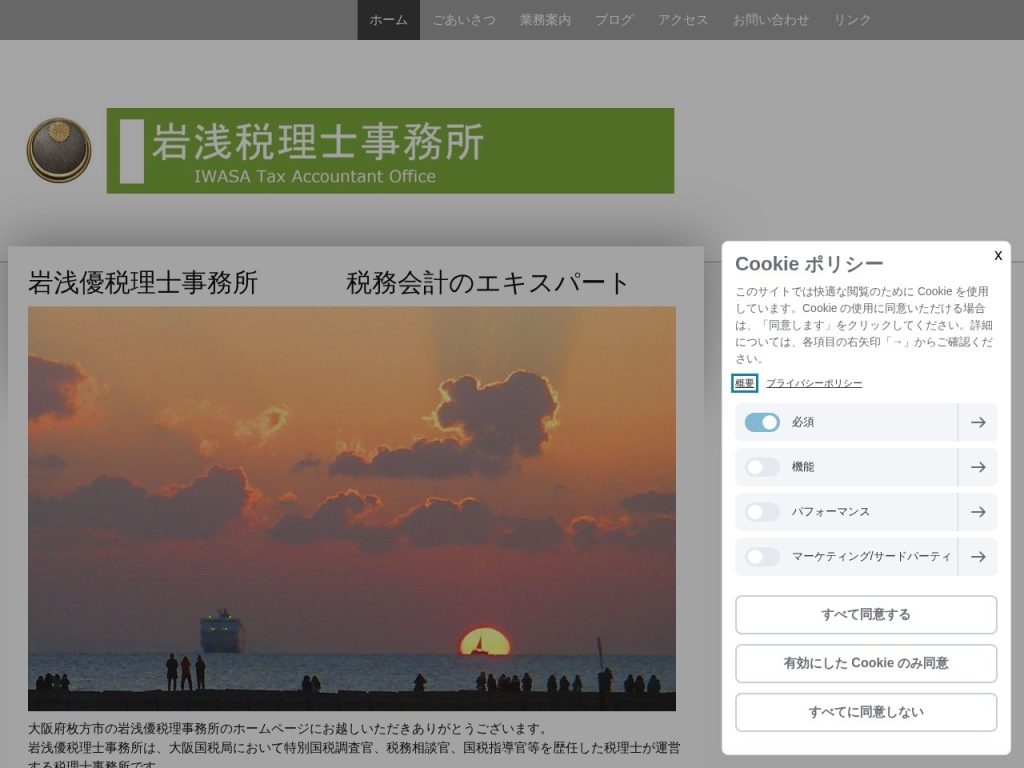Viewport: 1024px width, 768px height.
Task: Enable the パフォーマンス cookie switch
Action: (762, 512)
